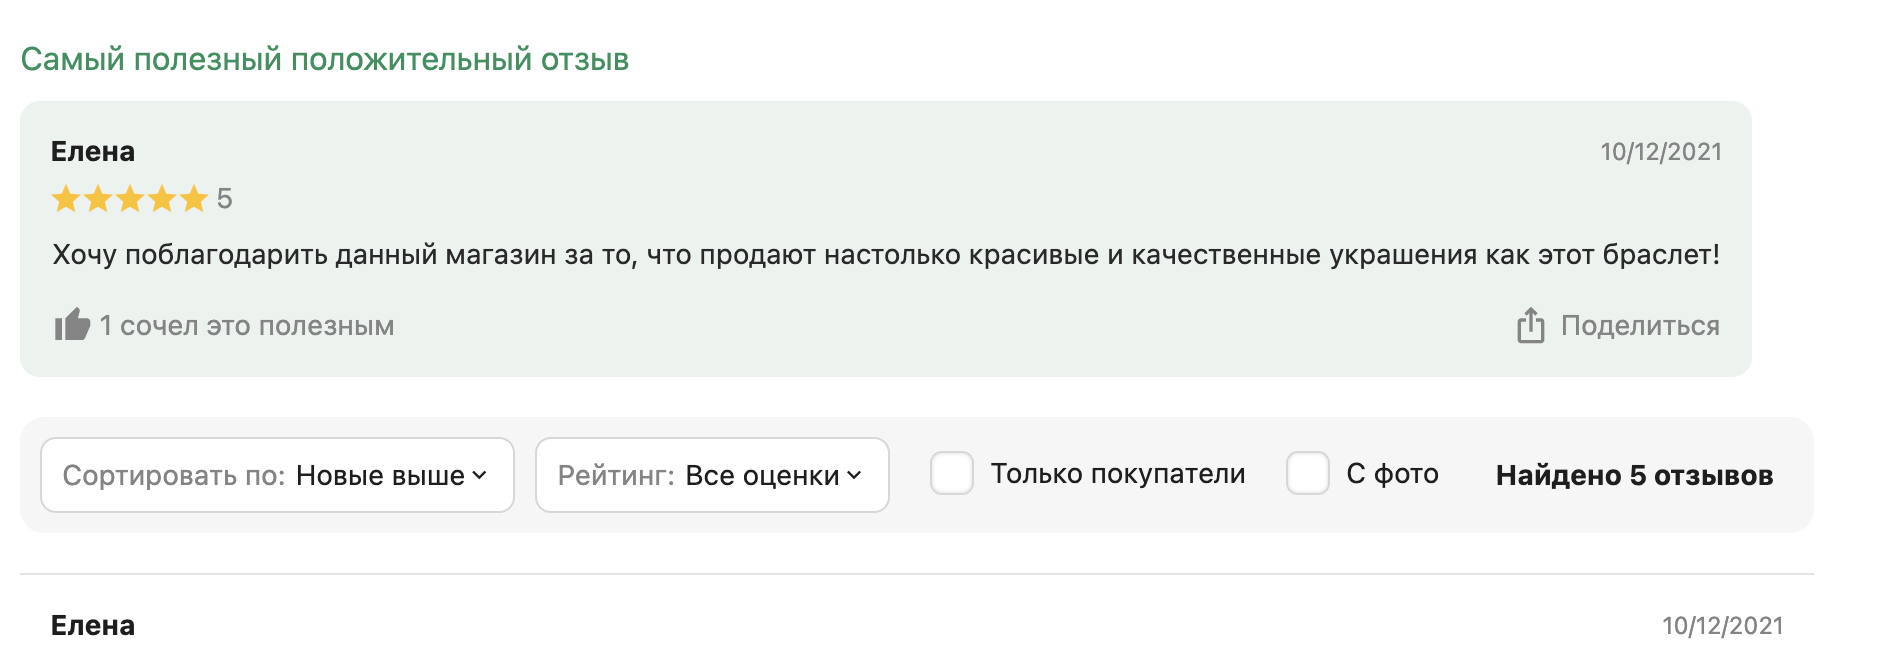Click the reviewer name Елена in highlighted review
Viewport: 1886px width, 648px height.
point(93,152)
